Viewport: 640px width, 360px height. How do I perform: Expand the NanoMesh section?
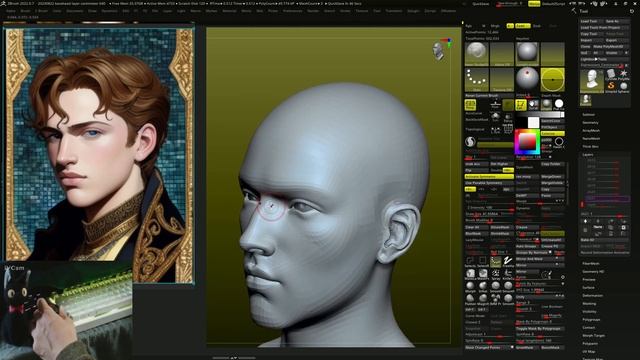[x=591, y=138]
